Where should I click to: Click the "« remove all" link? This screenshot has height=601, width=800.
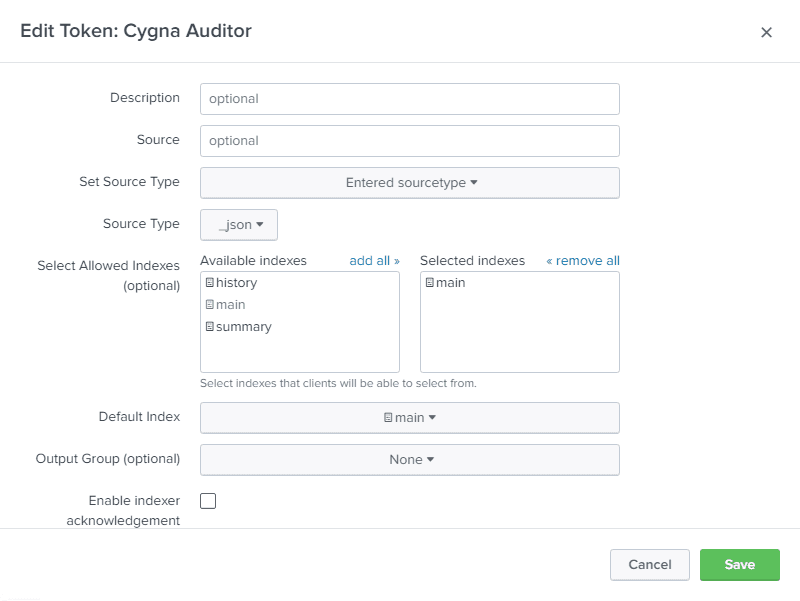point(582,260)
